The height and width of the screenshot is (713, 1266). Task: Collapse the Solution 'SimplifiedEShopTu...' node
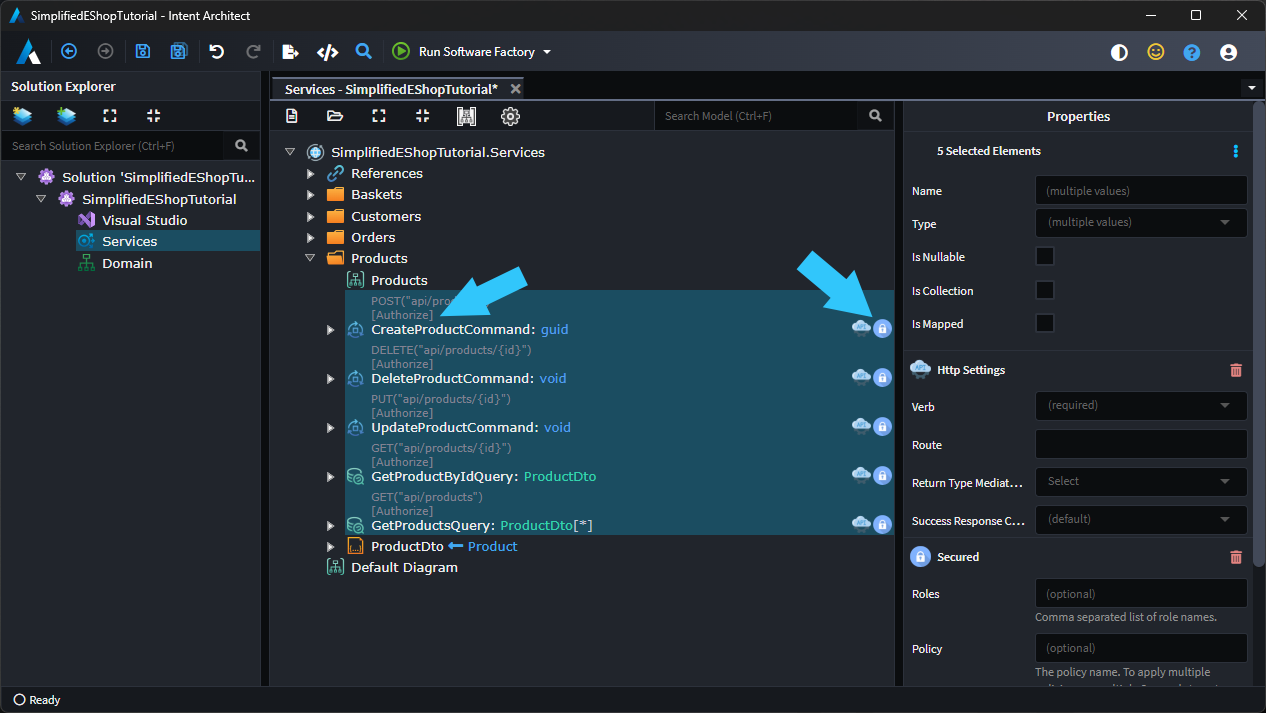[21, 177]
